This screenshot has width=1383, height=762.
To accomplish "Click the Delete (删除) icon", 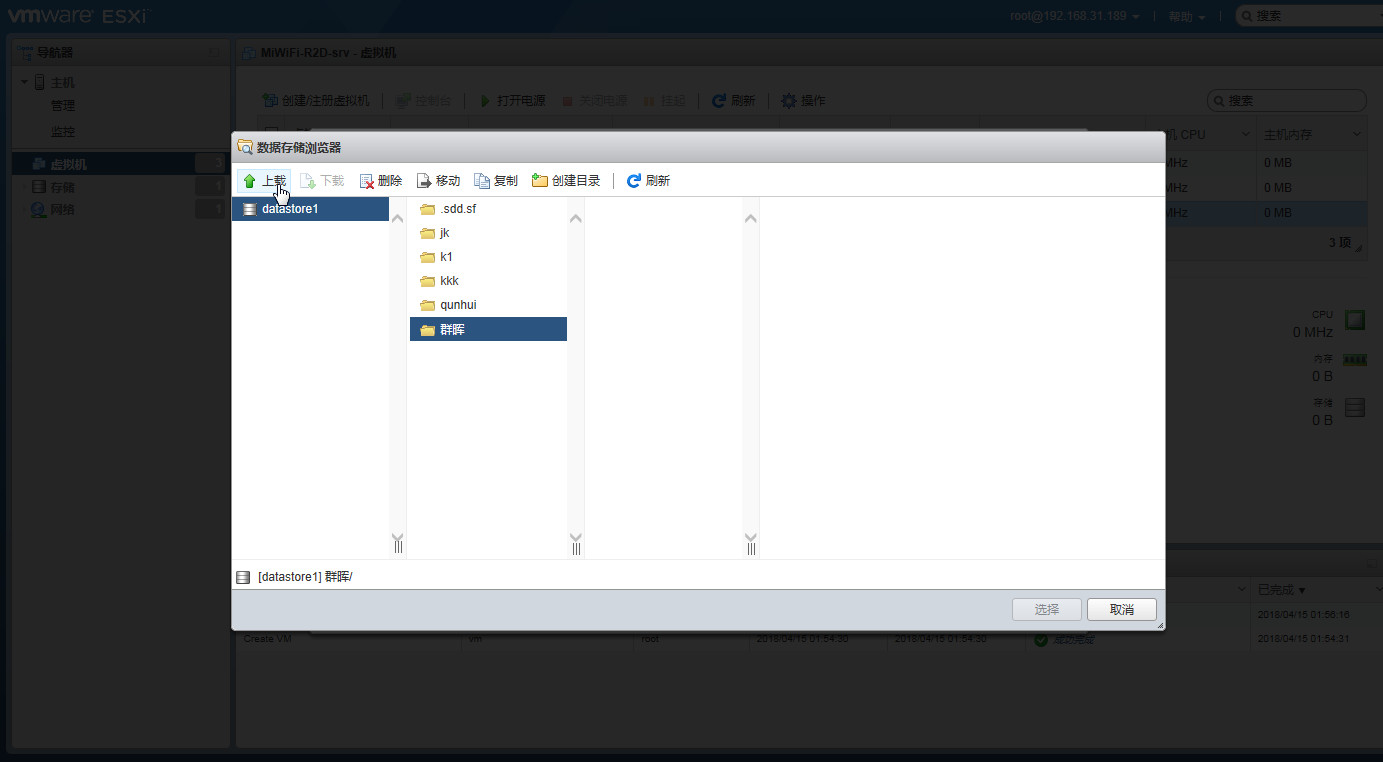I will [x=367, y=181].
